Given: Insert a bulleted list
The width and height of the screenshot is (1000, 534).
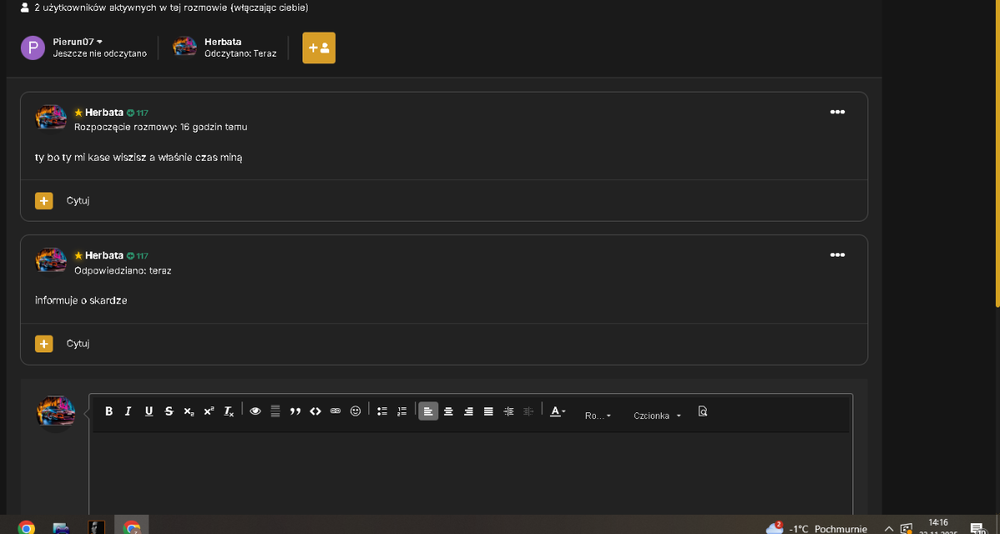Looking at the screenshot, I should [382, 412].
